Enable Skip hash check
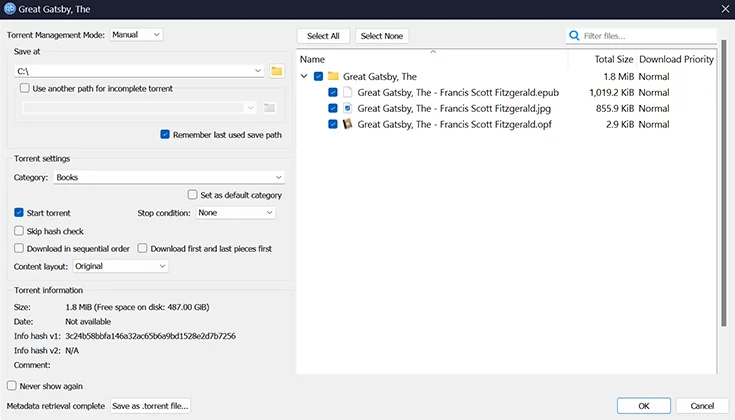The height and width of the screenshot is (420, 735). click(19, 231)
